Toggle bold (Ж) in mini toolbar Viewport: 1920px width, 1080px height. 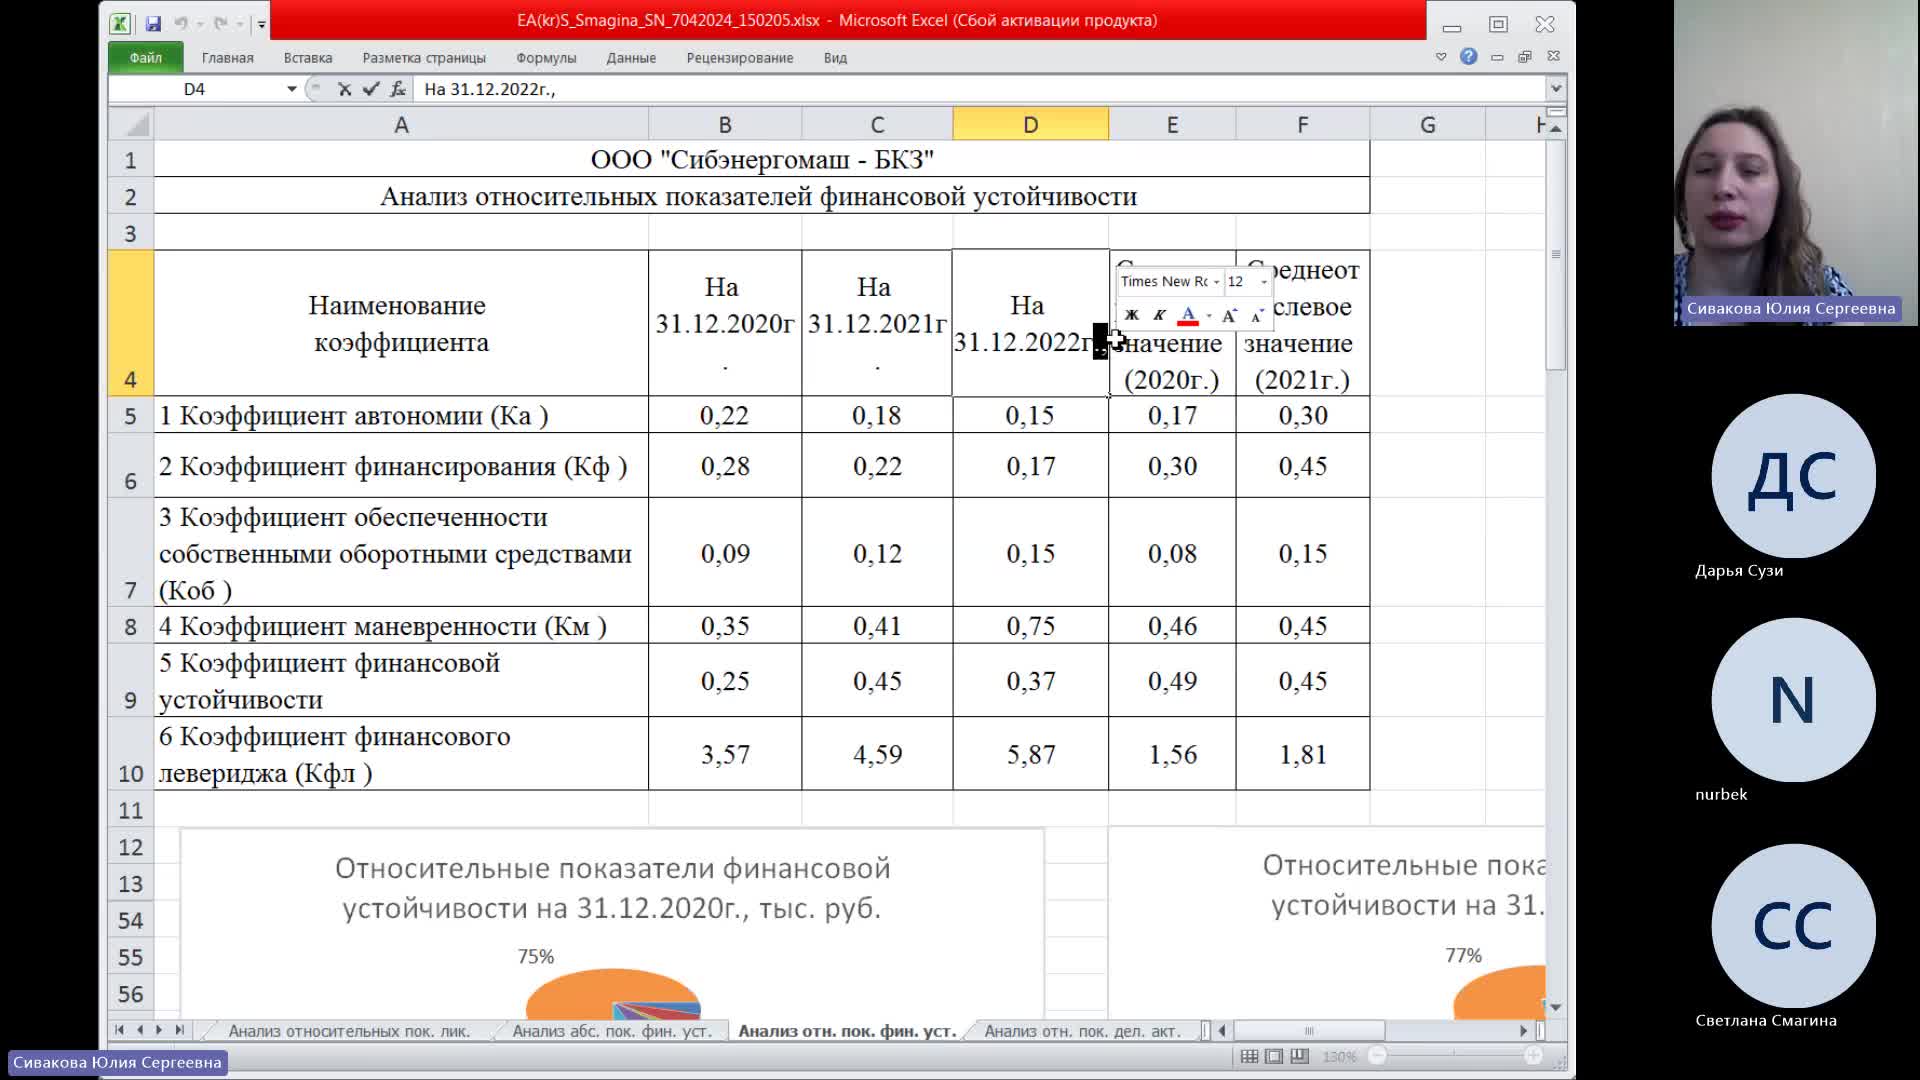[x=1132, y=315]
